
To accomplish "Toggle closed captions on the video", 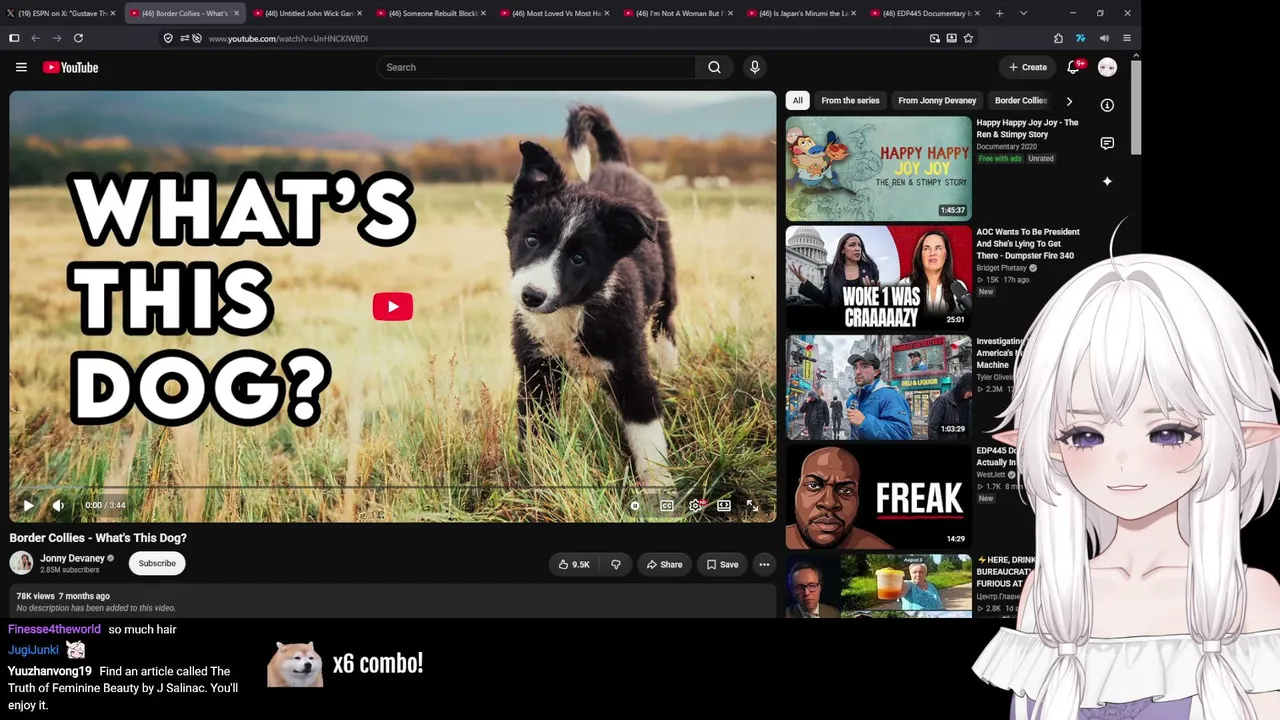I will (x=667, y=505).
